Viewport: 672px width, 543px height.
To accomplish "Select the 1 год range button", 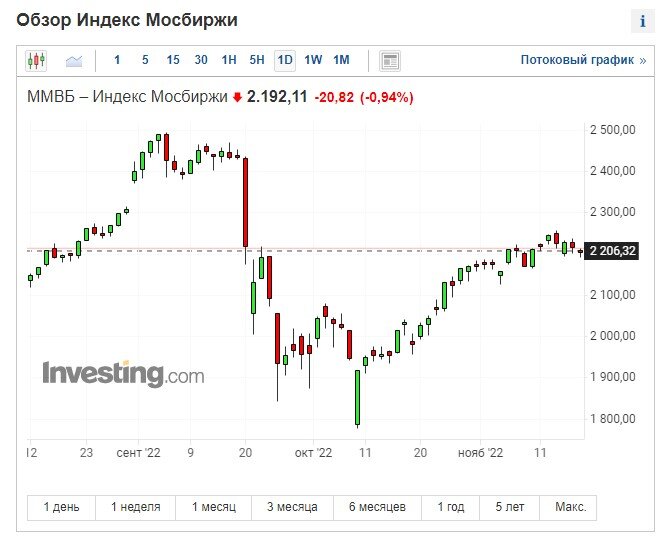I will click(x=451, y=507).
